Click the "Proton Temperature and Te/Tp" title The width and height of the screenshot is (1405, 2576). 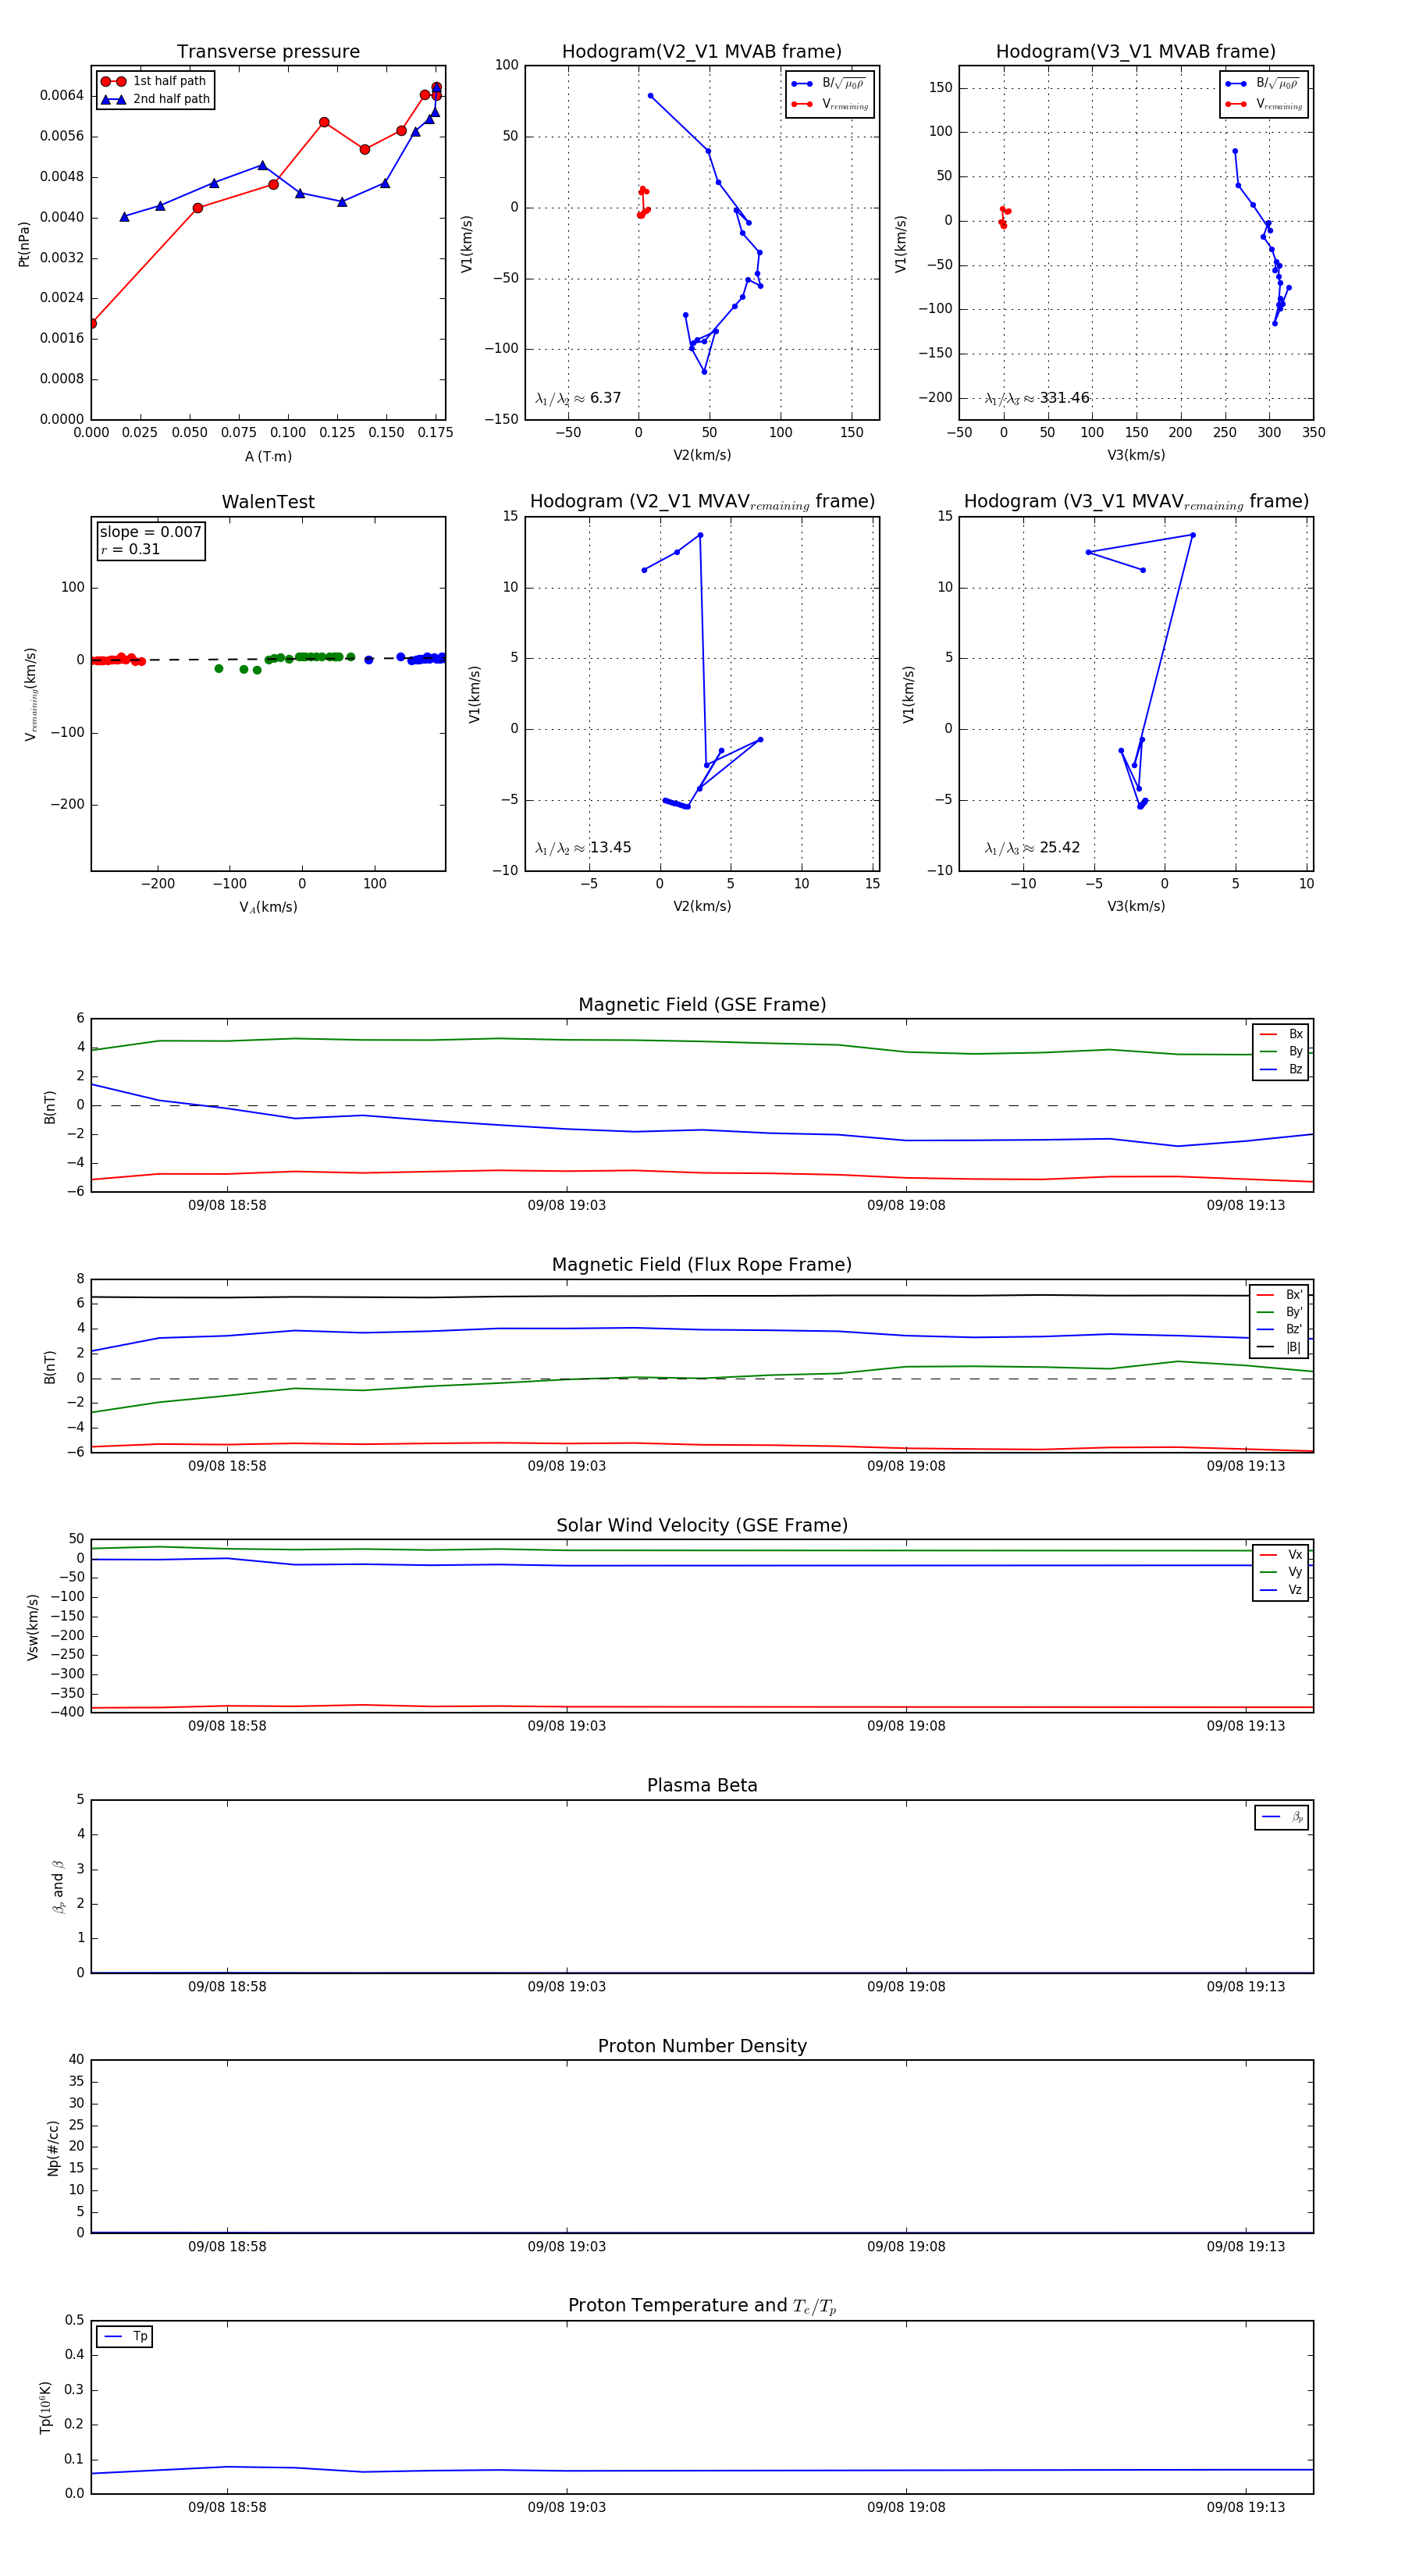pyautogui.click(x=702, y=2306)
